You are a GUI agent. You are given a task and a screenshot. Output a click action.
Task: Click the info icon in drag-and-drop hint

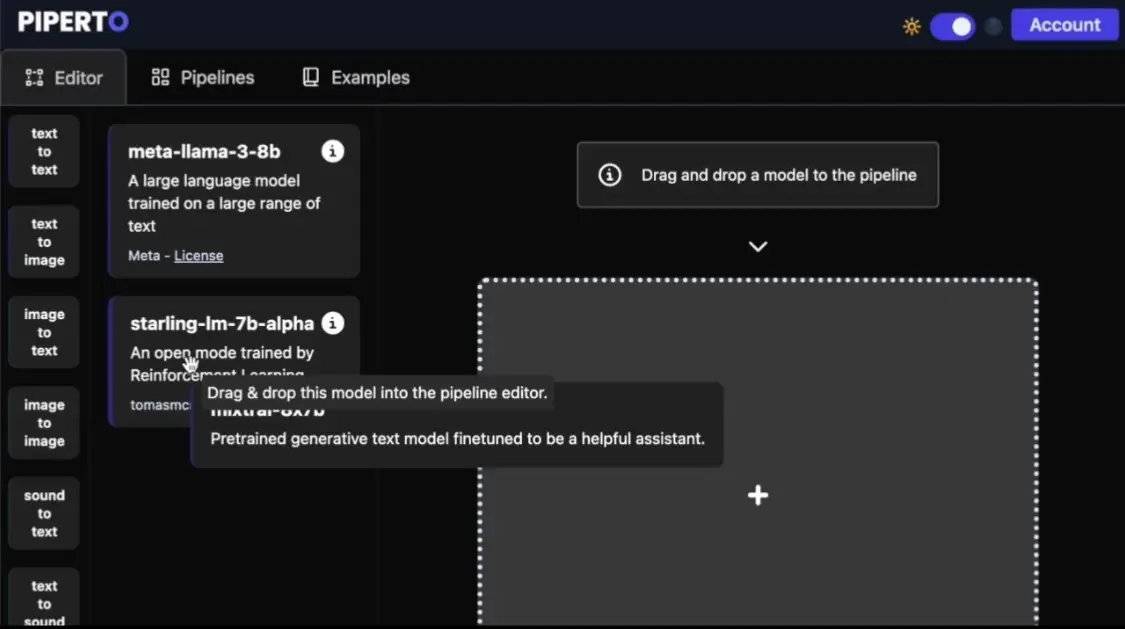(609, 175)
